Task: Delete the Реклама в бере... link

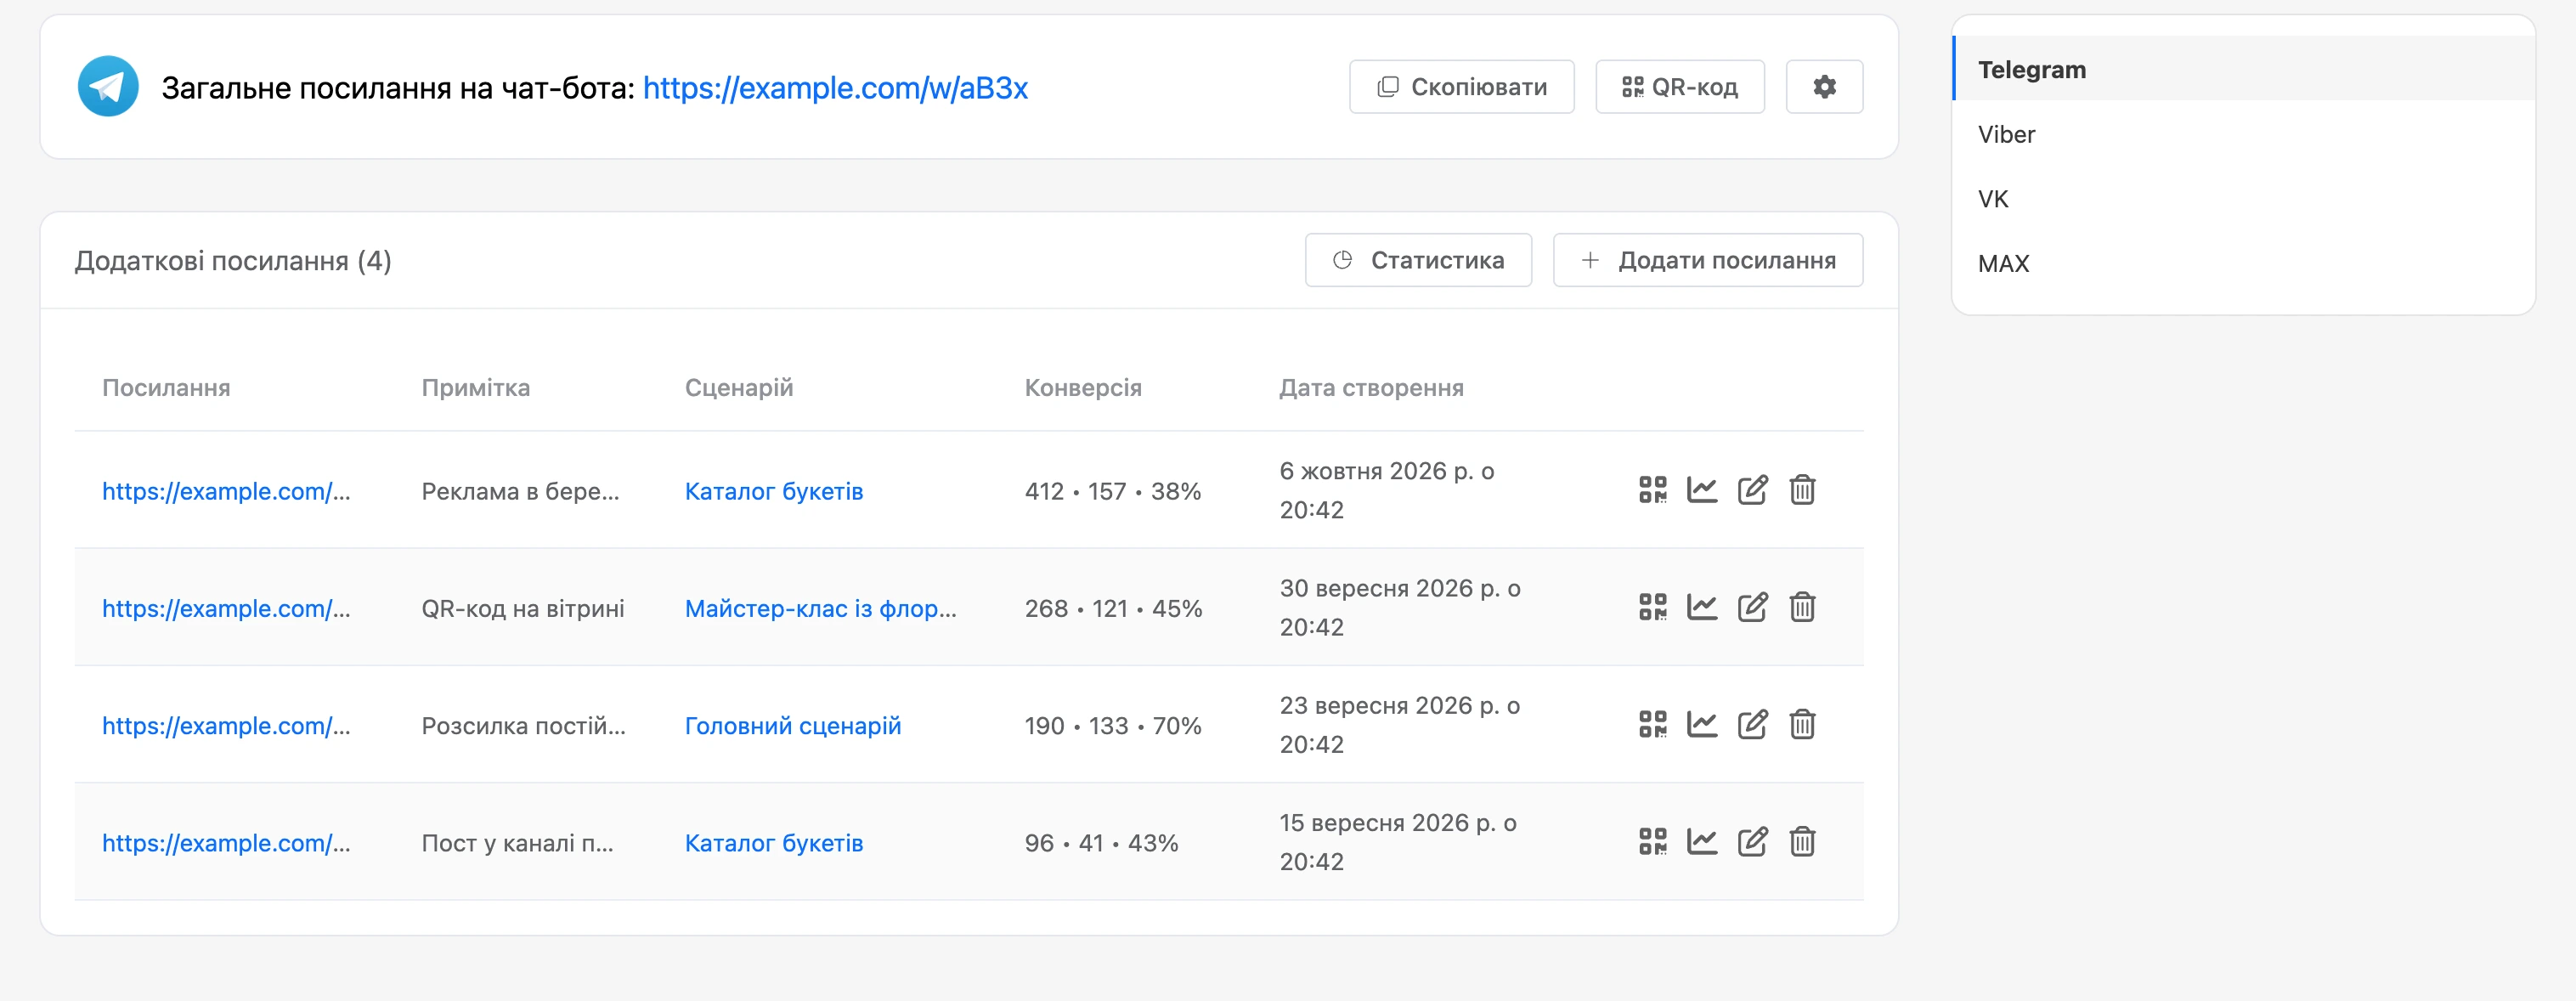Action: pyautogui.click(x=1802, y=490)
